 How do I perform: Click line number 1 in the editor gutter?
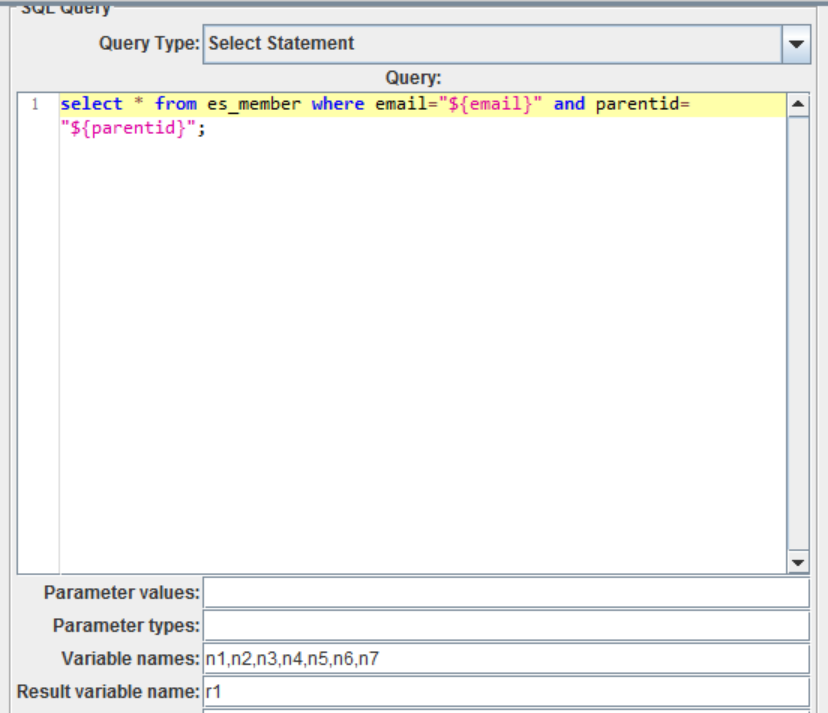[x=35, y=104]
